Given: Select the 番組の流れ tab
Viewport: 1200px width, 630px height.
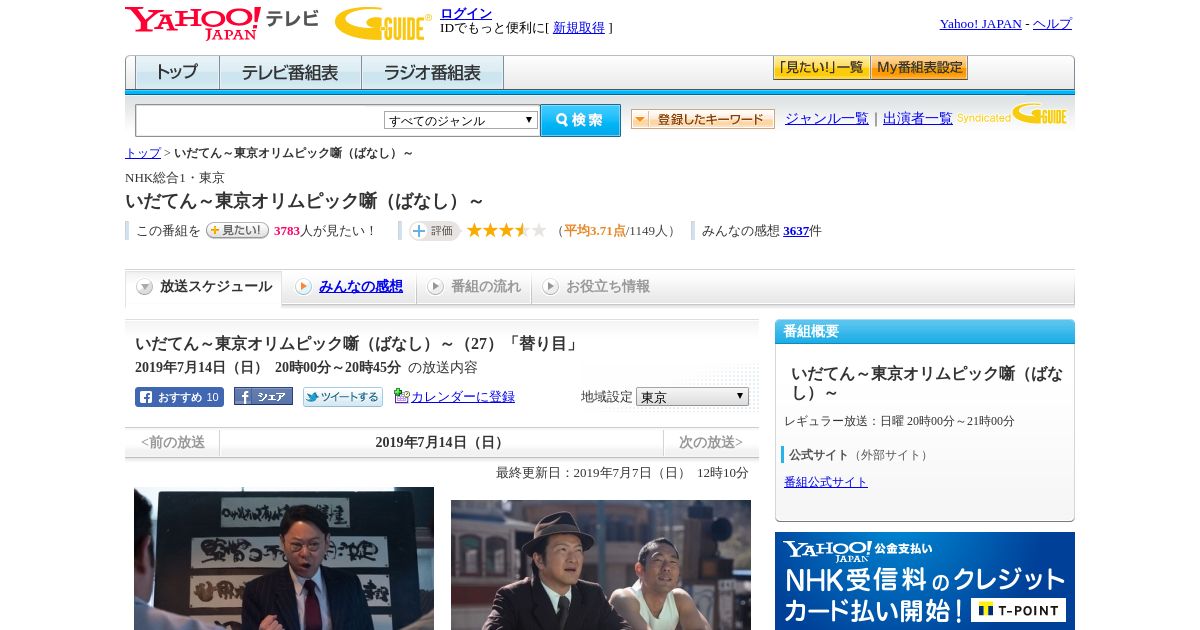Looking at the screenshot, I should [474, 287].
